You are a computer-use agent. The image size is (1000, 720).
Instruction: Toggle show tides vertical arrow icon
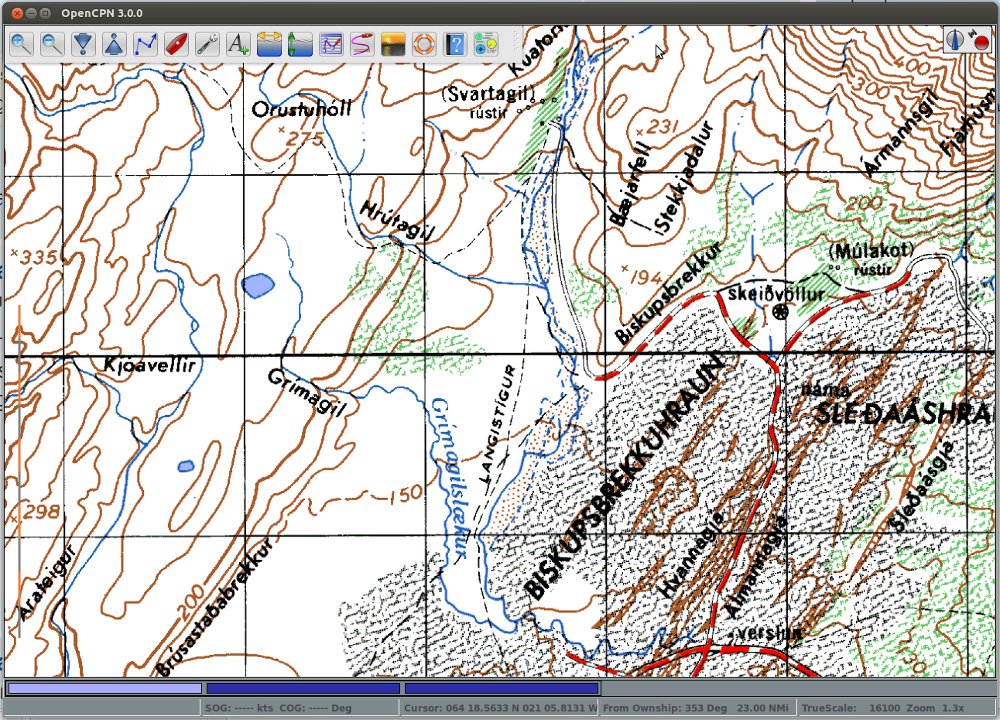point(300,44)
